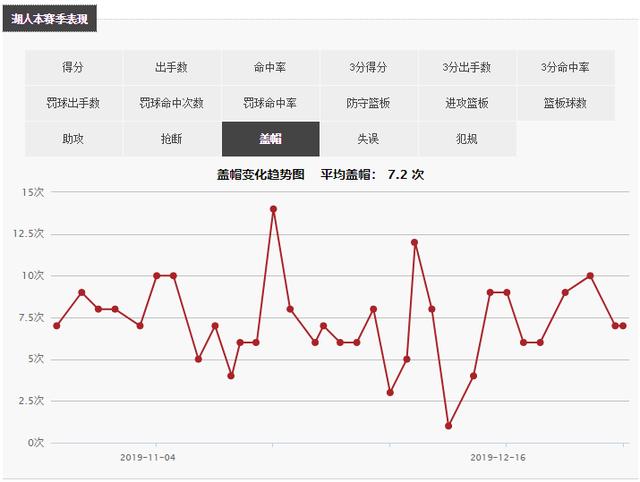Click the active 盖帽 tab
The height and width of the screenshot is (482, 640).
[270, 139]
